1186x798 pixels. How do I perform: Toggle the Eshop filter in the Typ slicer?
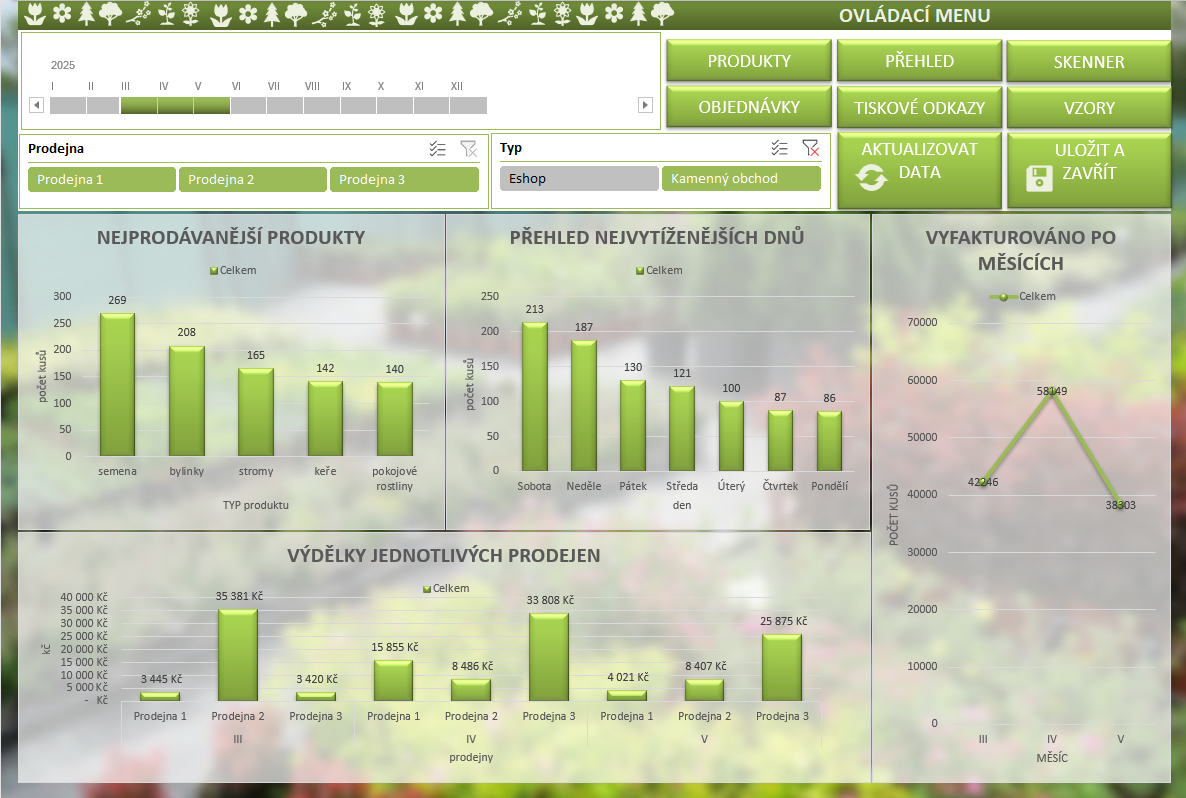pyautogui.click(x=579, y=179)
